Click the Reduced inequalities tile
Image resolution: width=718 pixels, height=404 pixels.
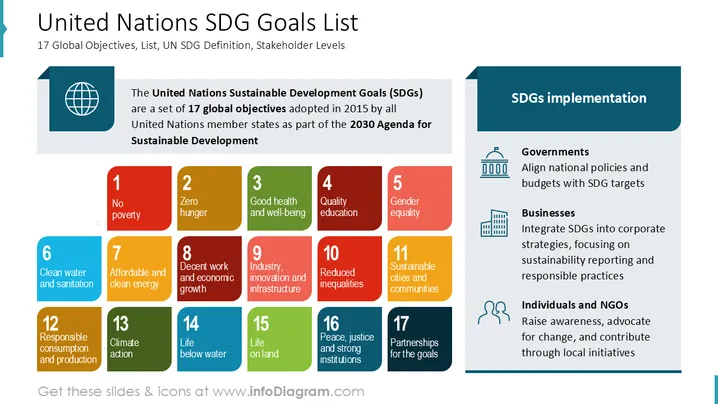tap(349, 268)
